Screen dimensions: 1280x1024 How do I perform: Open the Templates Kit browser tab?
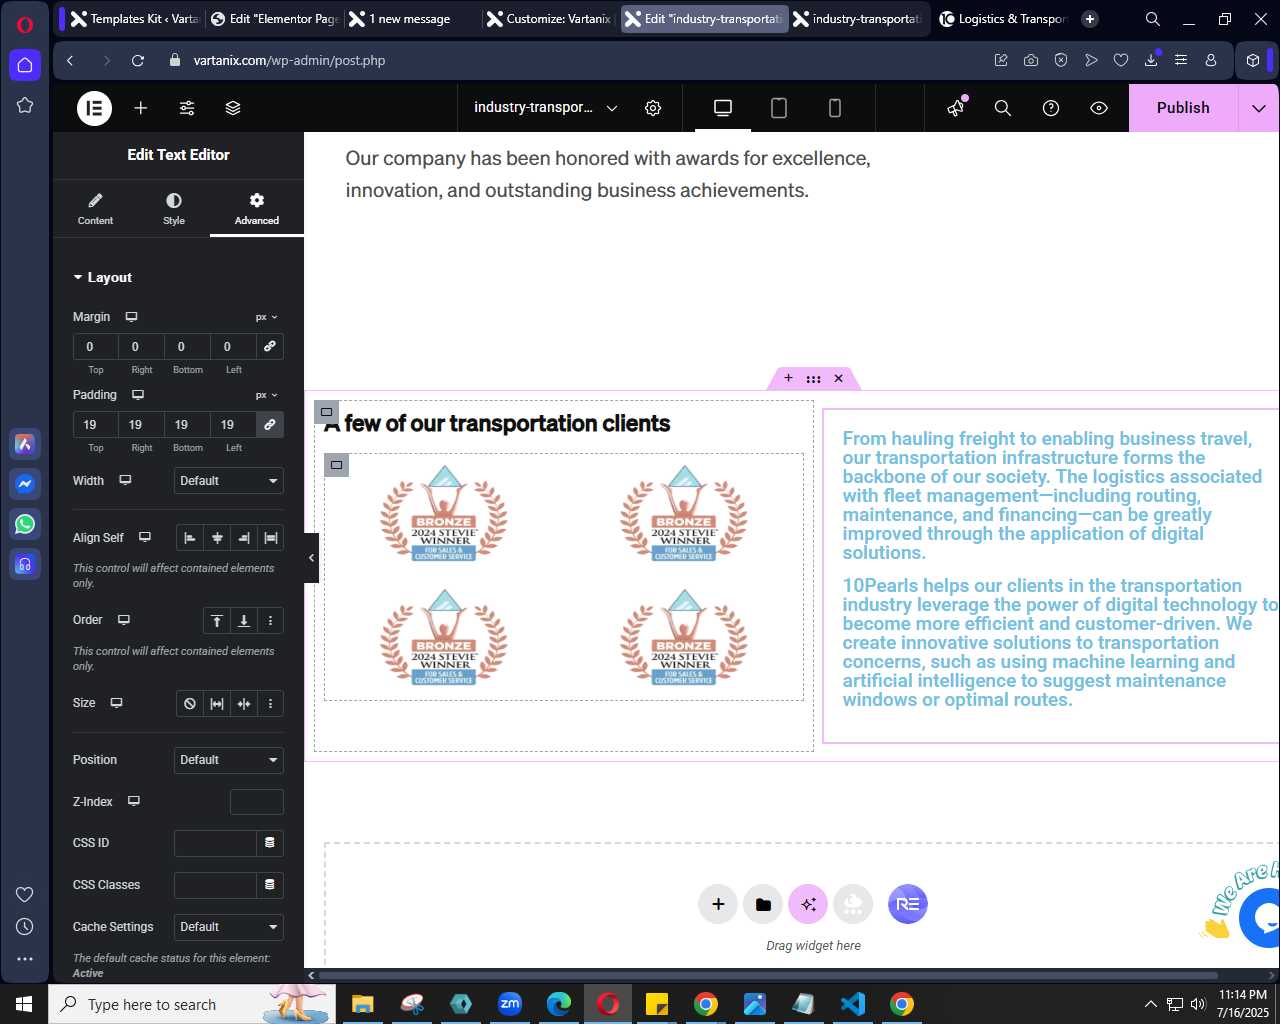click(x=135, y=19)
